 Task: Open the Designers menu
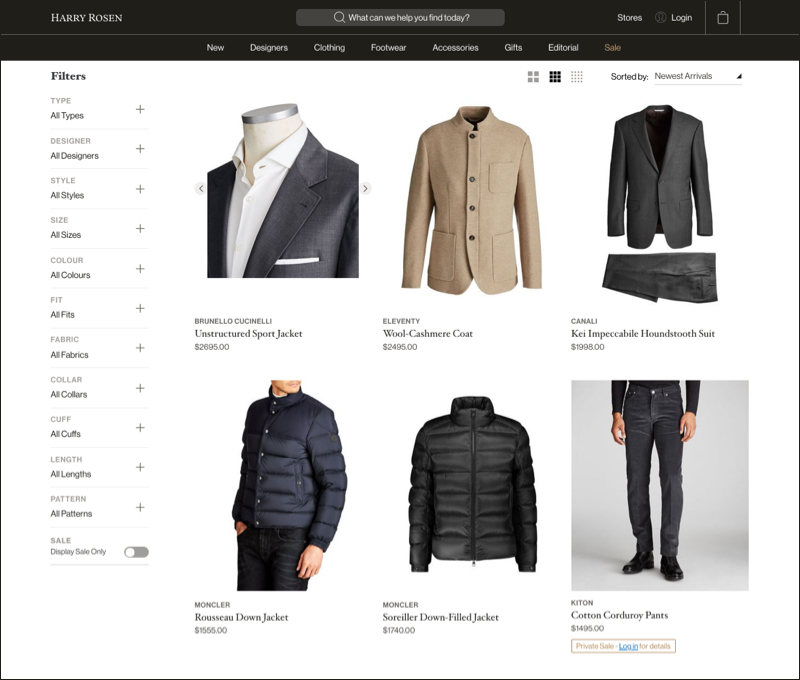point(269,47)
